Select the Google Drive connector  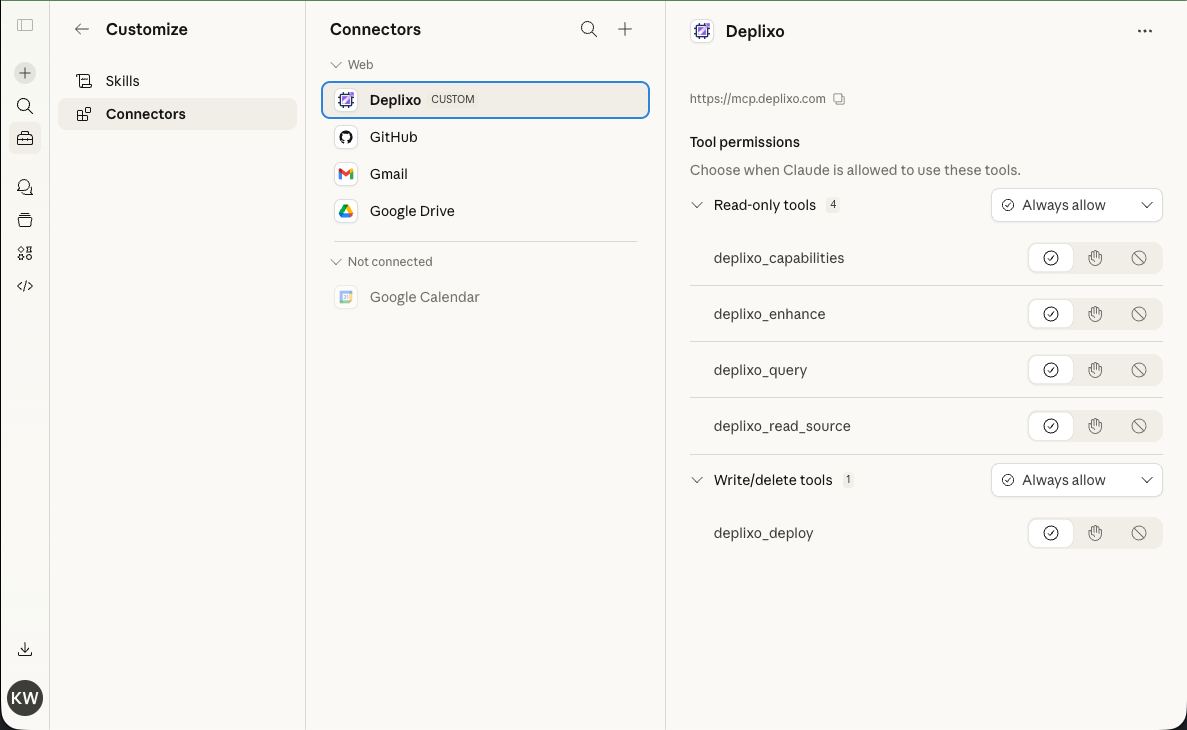(x=485, y=211)
